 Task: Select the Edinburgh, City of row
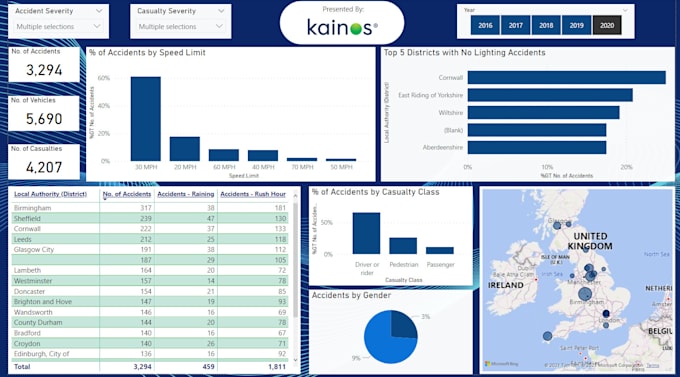click(x=150, y=354)
